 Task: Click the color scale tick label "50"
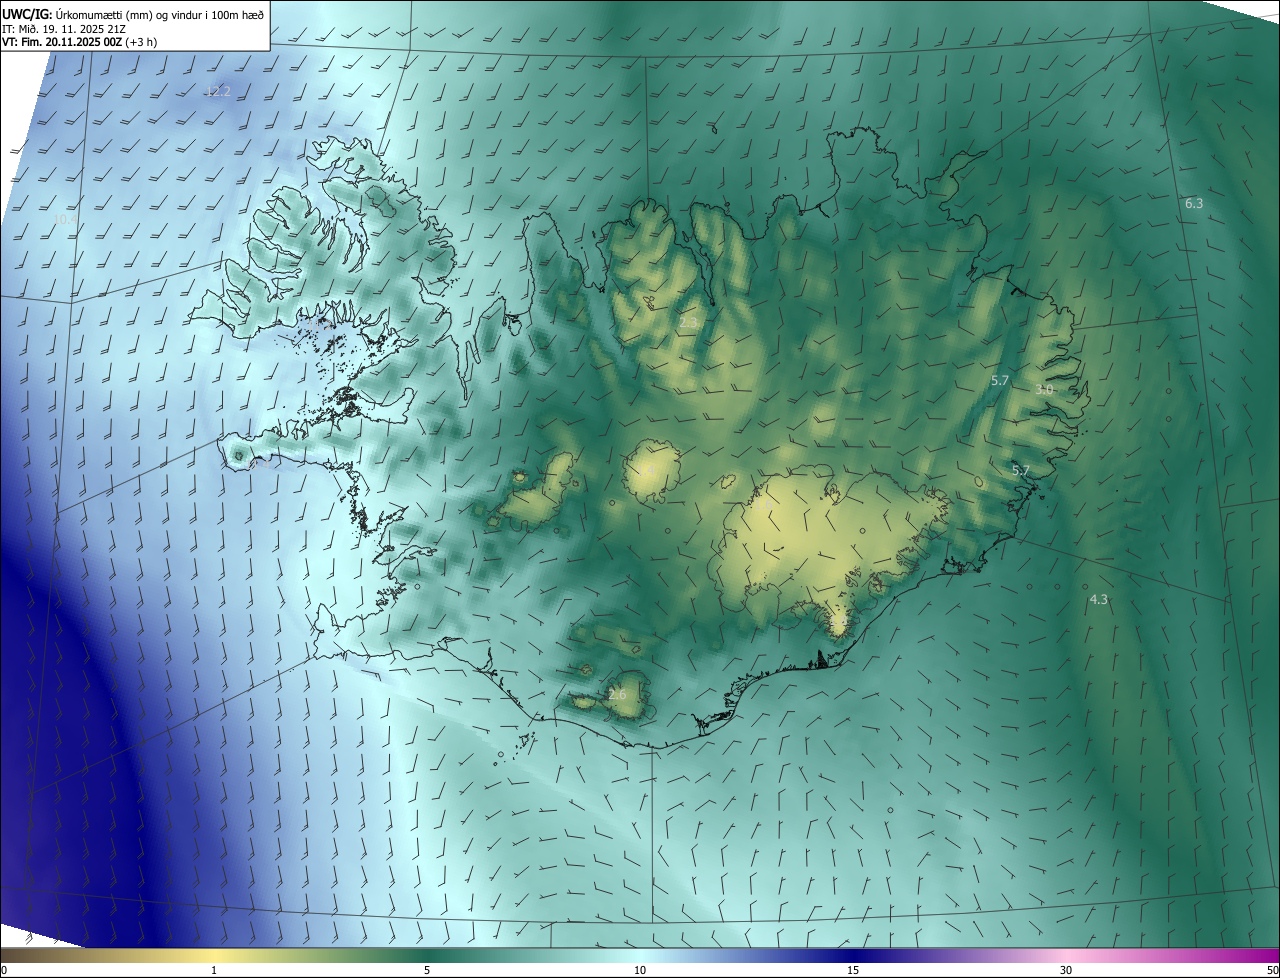pyautogui.click(x=1272, y=971)
